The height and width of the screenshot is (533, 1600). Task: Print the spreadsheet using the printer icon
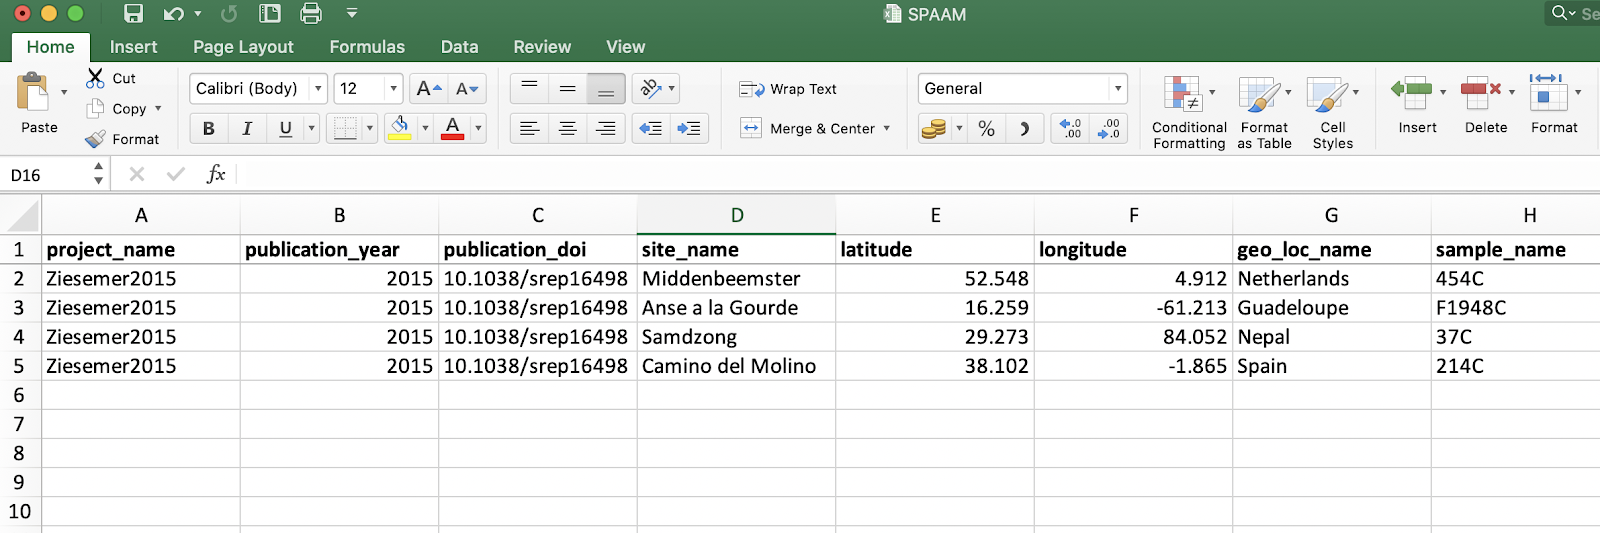pyautogui.click(x=311, y=14)
